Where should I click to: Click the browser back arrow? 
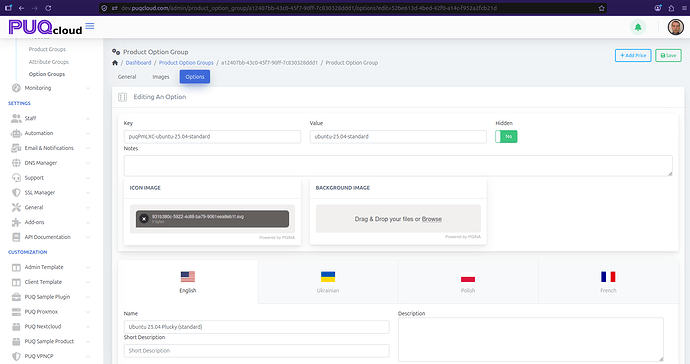click(21, 8)
